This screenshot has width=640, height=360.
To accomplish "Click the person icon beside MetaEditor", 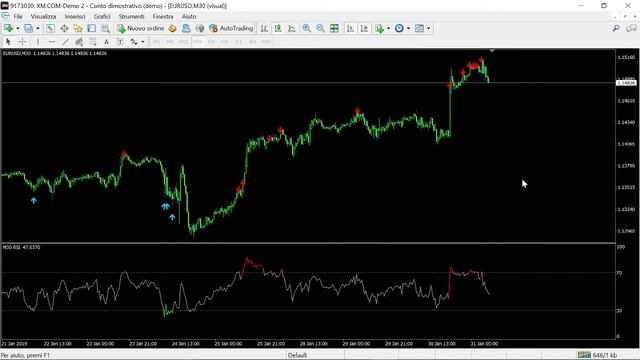I will 186,28.
